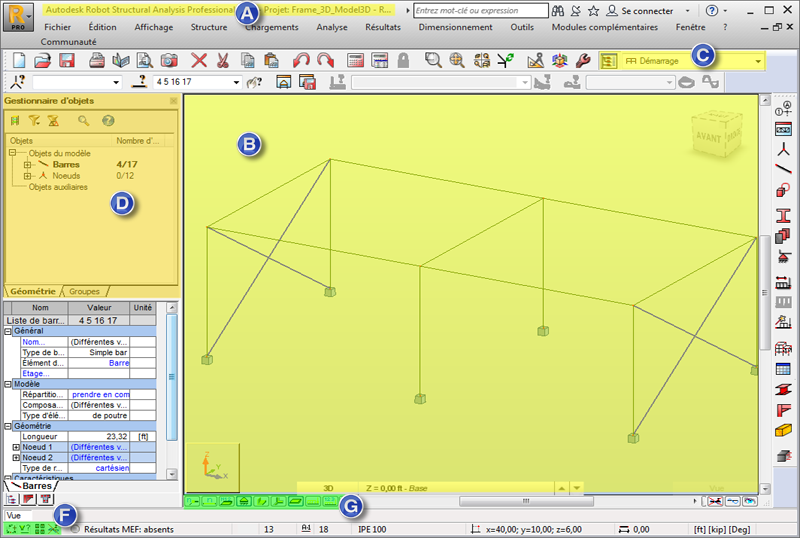Viewport: 800px width, 538px height.
Task: Redo the action with the right red arrow
Action: pyautogui.click(x=326, y=61)
